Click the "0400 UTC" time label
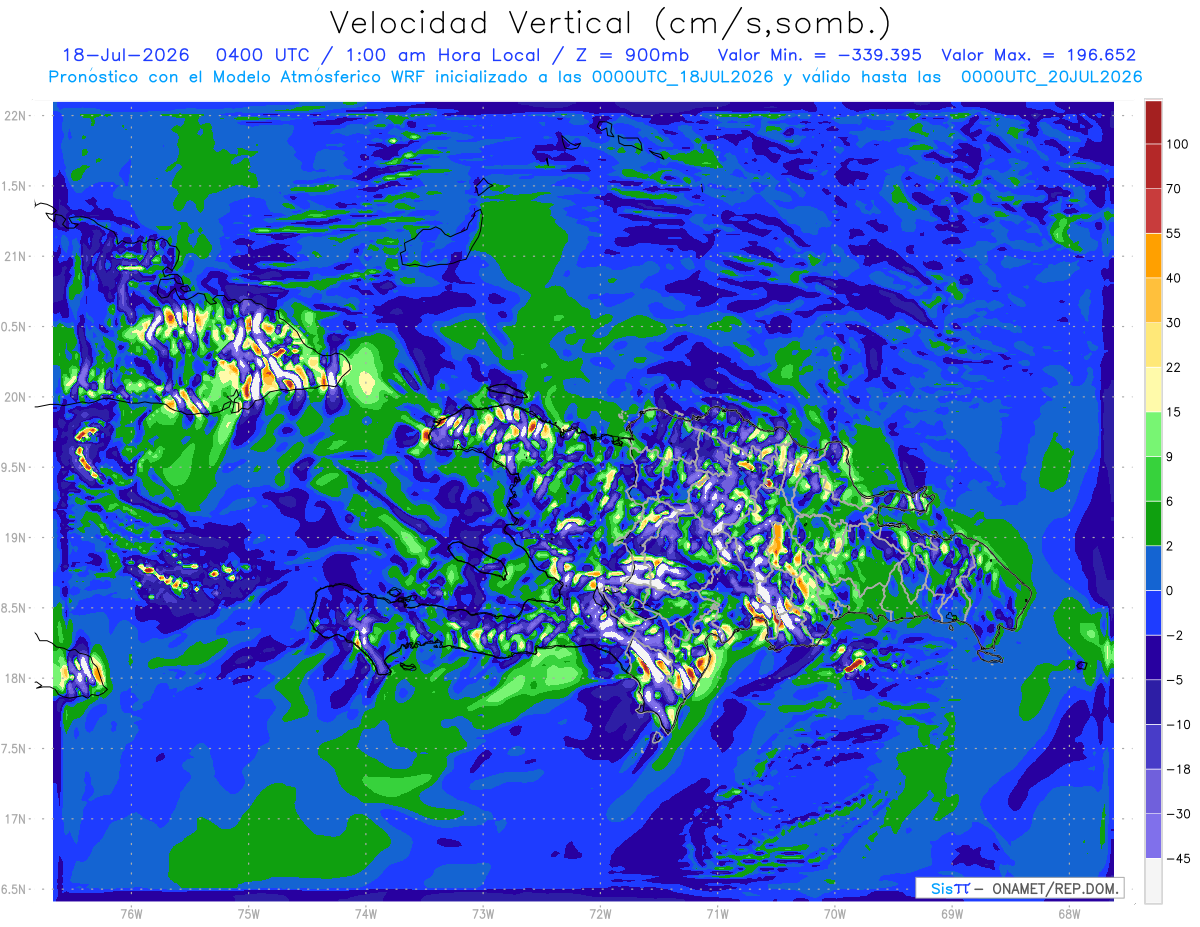The width and height of the screenshot is (1200, 927). pos(262,55)
